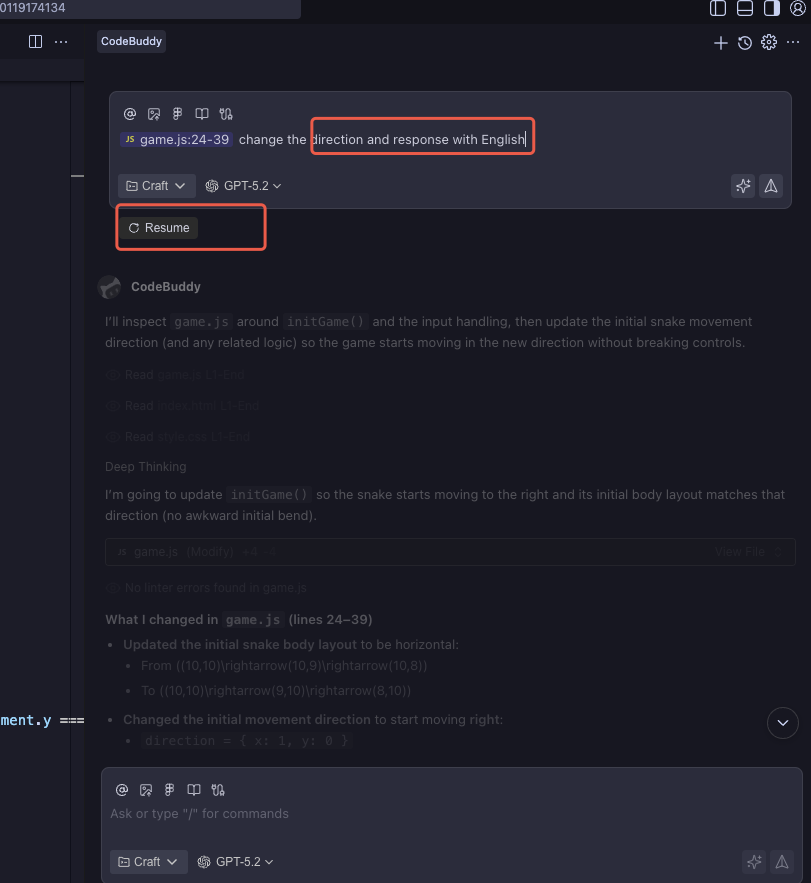This screenshot has width=811, height=883.
Task: Click Read game.js L1-End entry
Action: click(175, 374)
